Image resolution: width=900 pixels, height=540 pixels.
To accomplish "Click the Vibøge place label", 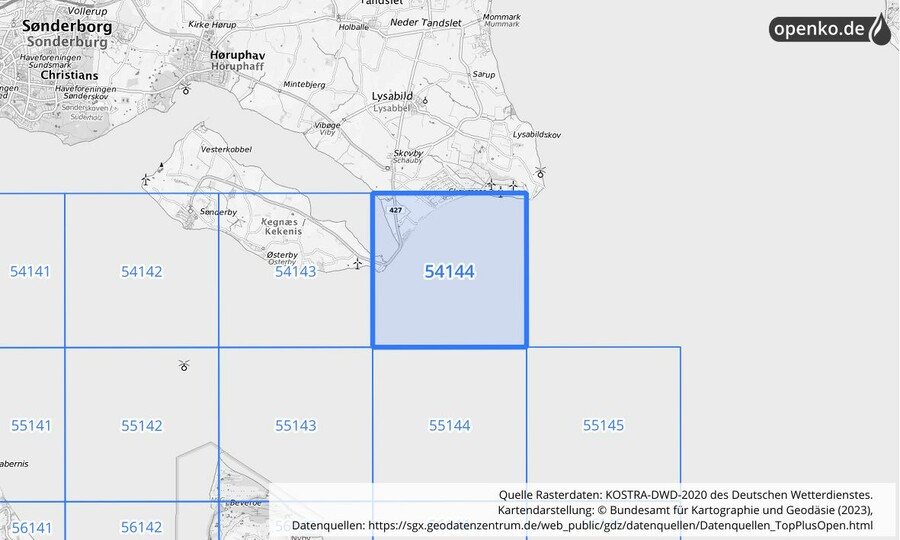I will pyautogui.click(x=327, y=125).
